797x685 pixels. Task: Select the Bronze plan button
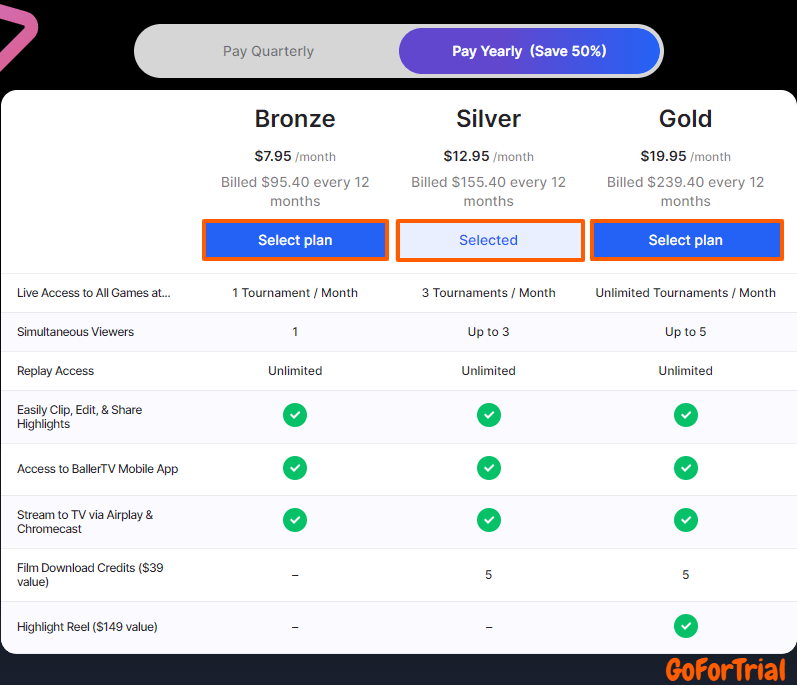click(x=295, y=240)
